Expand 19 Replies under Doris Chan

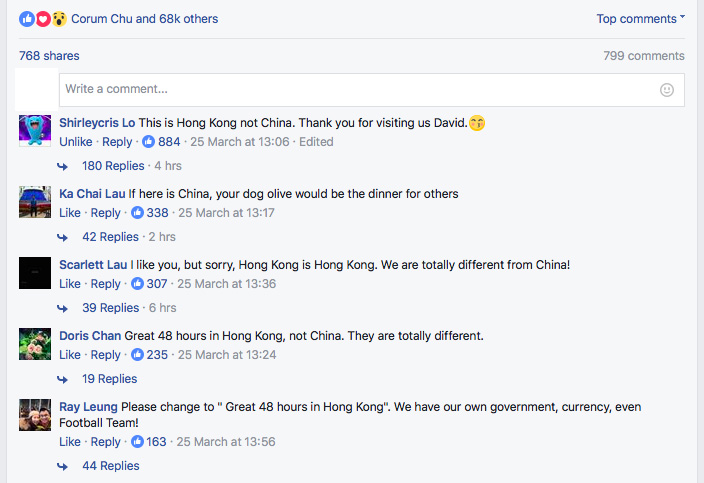(110, 379)
